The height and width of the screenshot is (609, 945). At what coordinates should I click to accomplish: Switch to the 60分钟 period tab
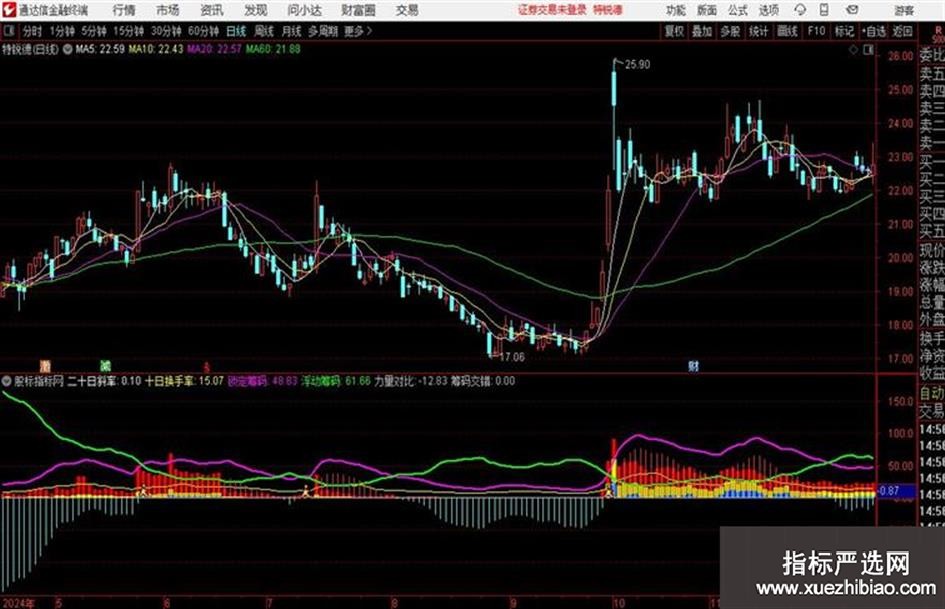pos(204,31)
